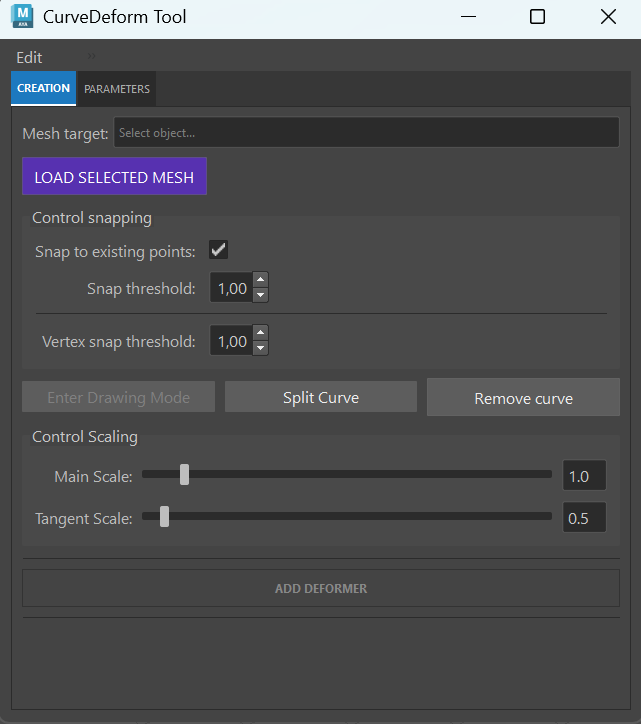This screenshot has width=641, height=724.
Task: Click the Control snapping group label
Action: pos(91,217)
